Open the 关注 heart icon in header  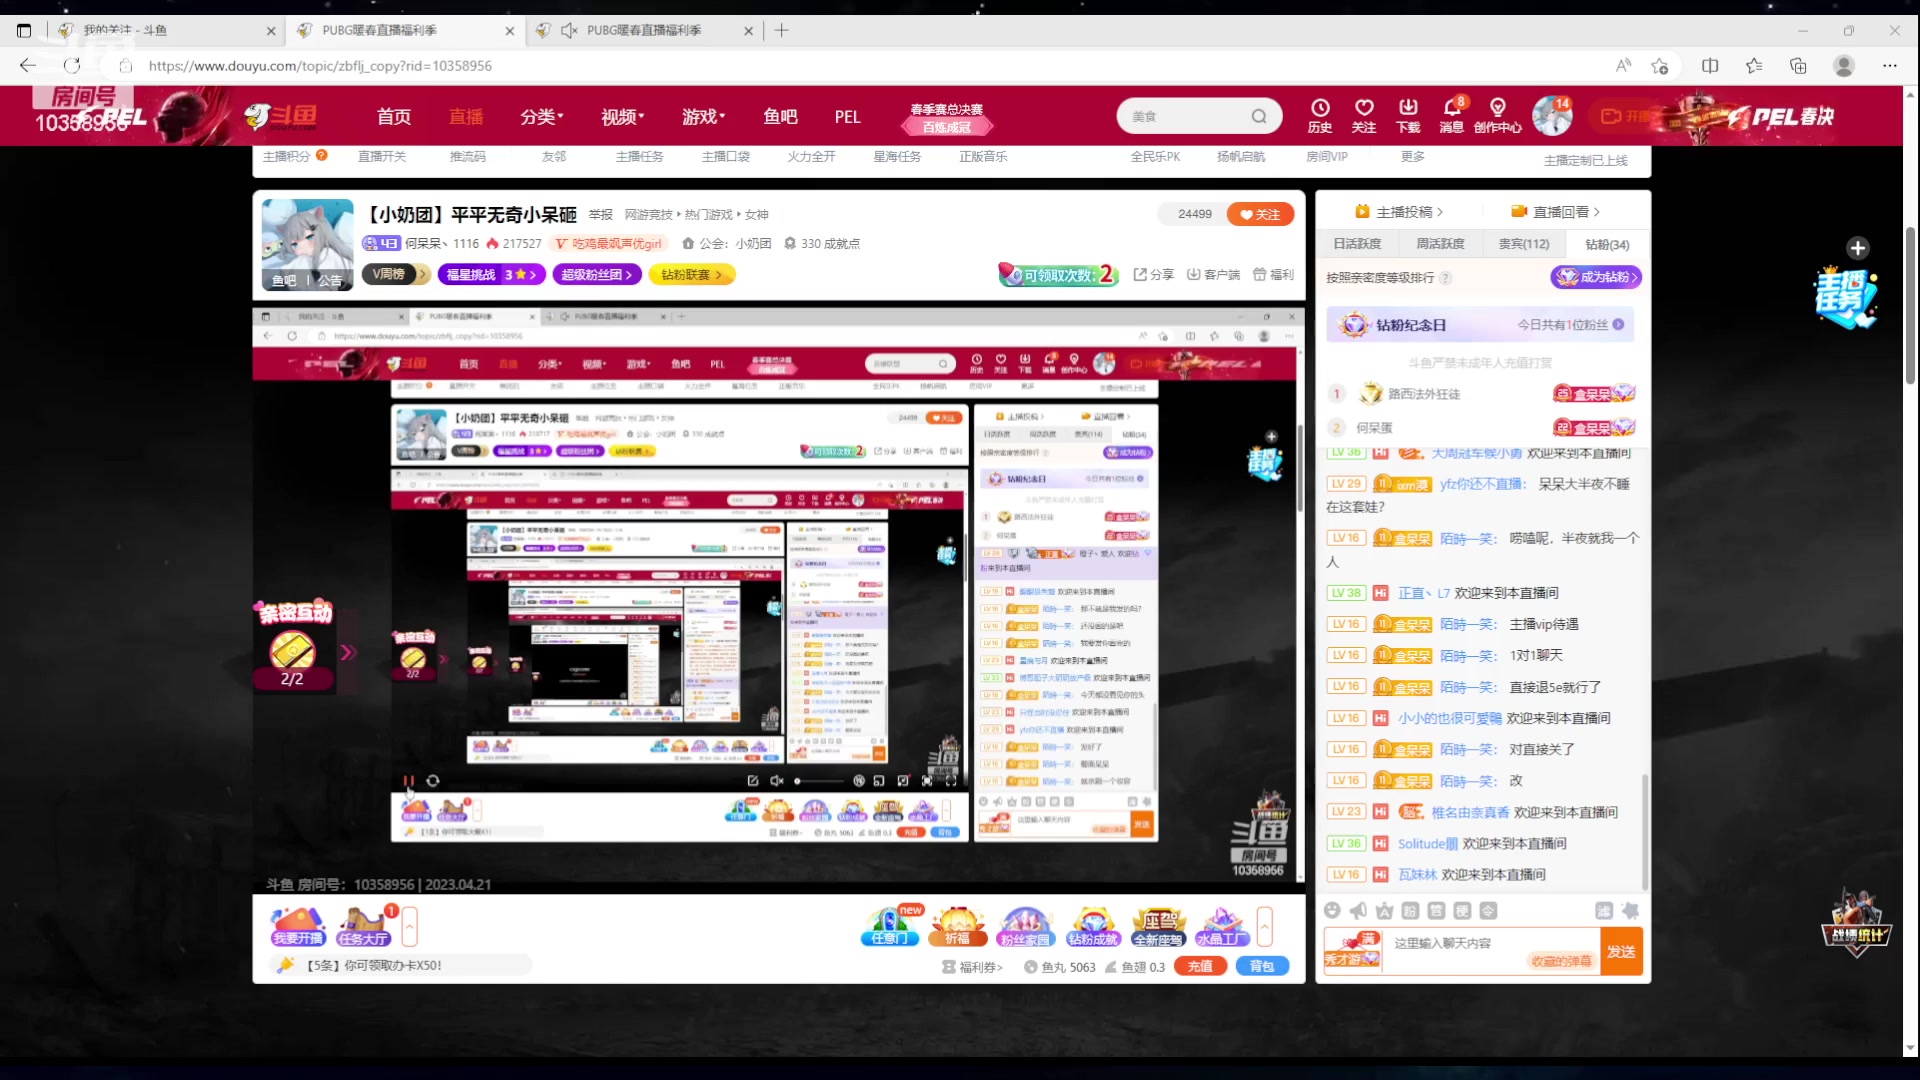(x=1364, y=115)
